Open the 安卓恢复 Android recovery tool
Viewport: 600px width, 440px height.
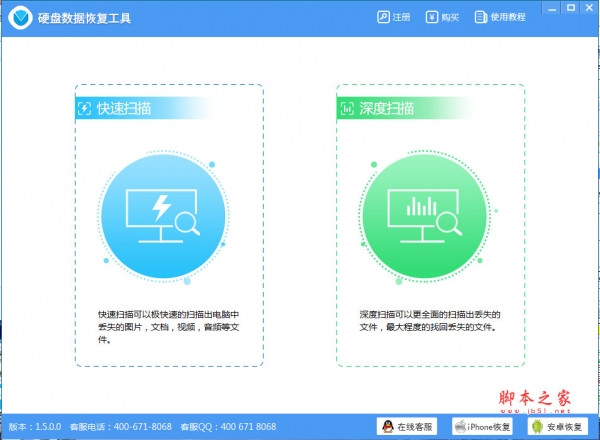click(x=558, y=426)
